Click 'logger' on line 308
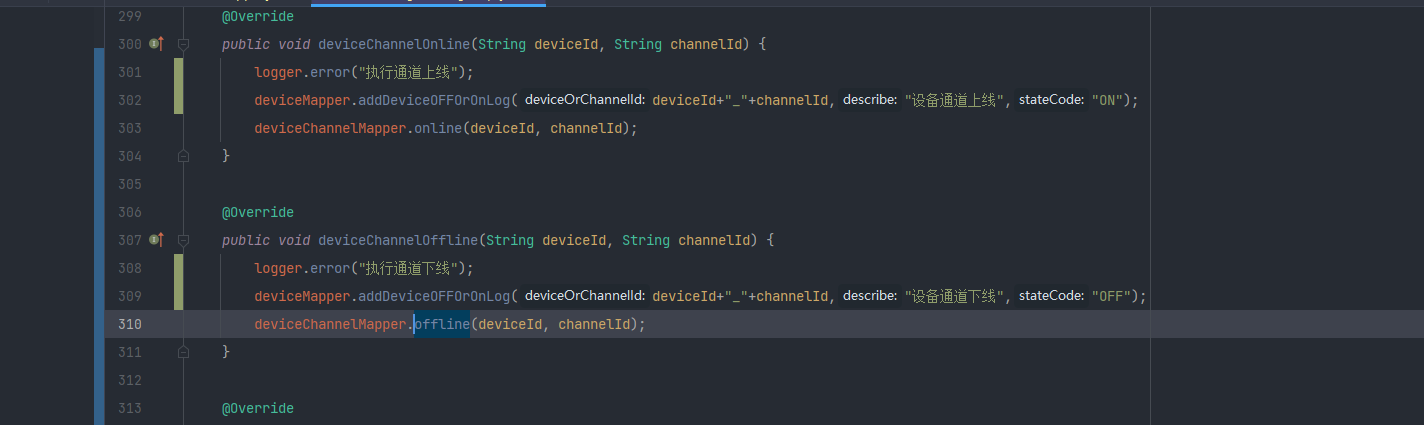The width and height of the screenshot is (1424, 425). (278, 268)
